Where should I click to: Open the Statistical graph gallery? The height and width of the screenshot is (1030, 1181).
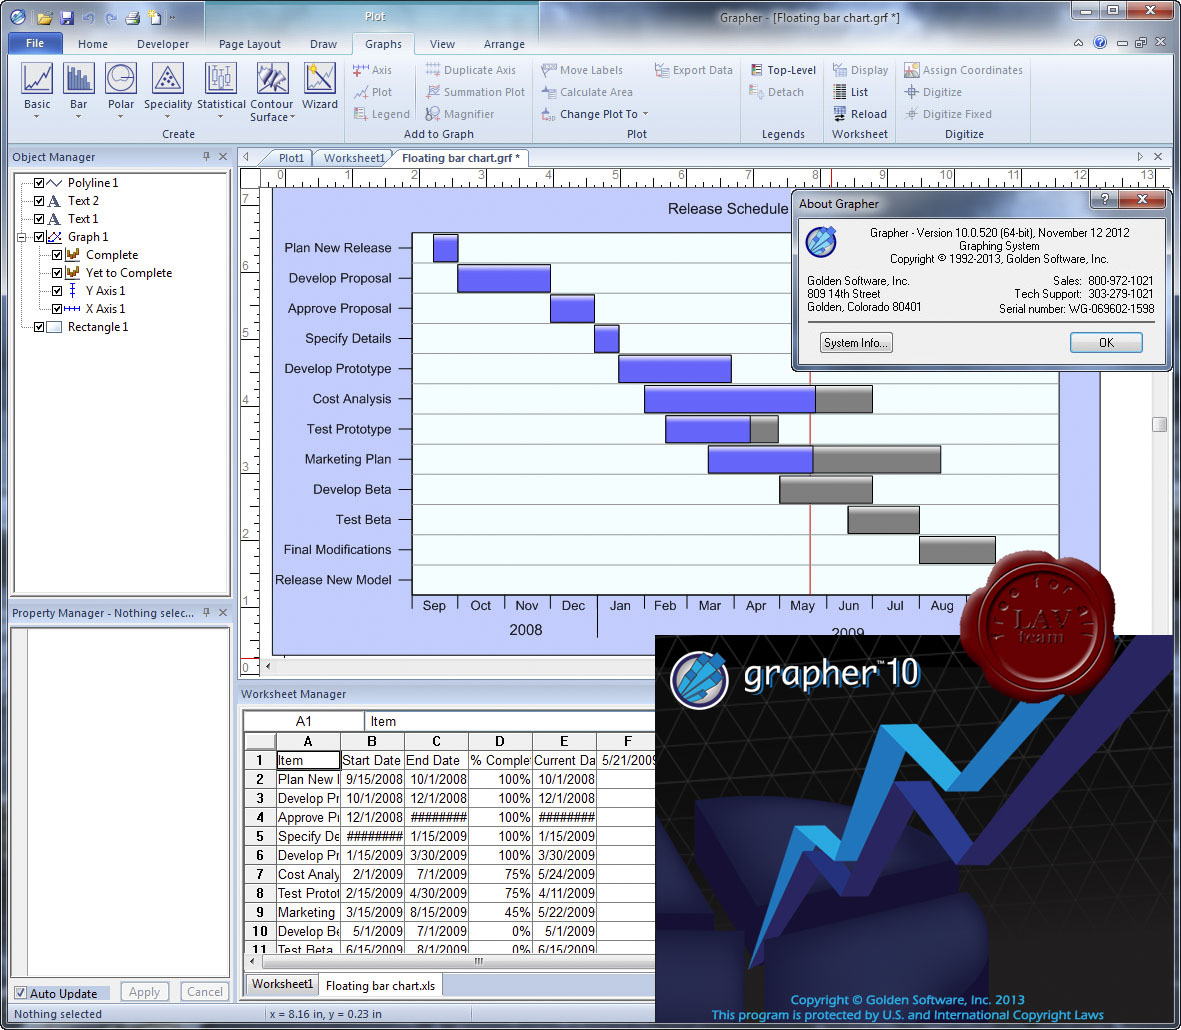pyautogui.click(x=221, y=90)
